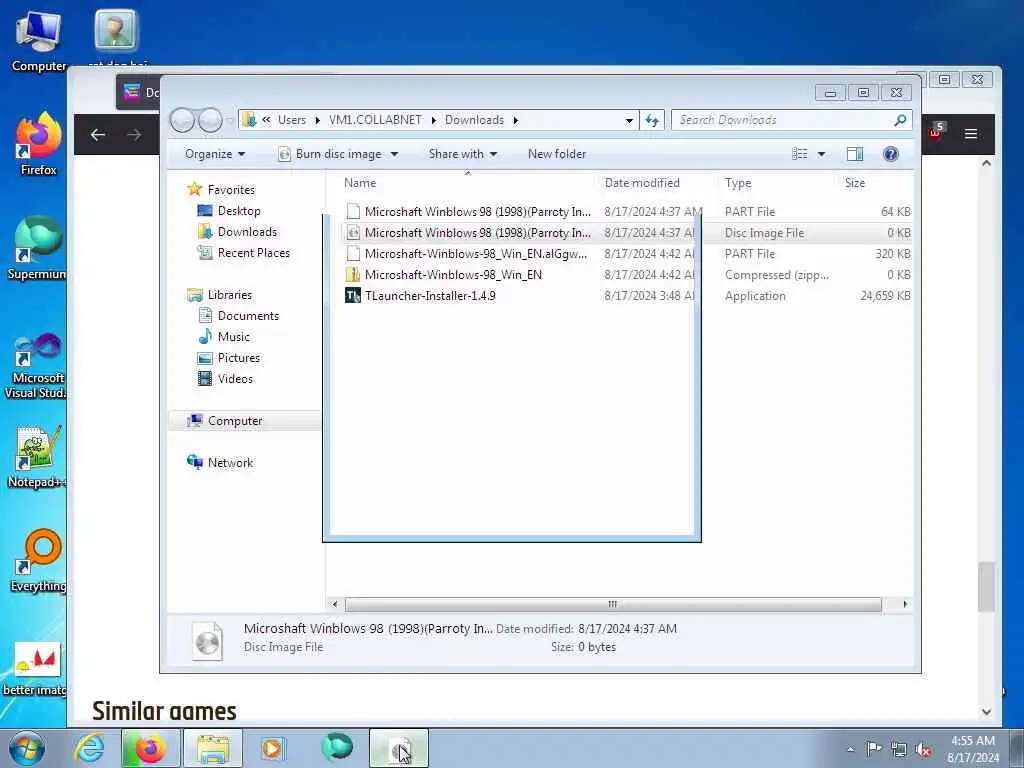1024x768 pixels.
Task: Create a New folder
Action: [x=556, y=154]
